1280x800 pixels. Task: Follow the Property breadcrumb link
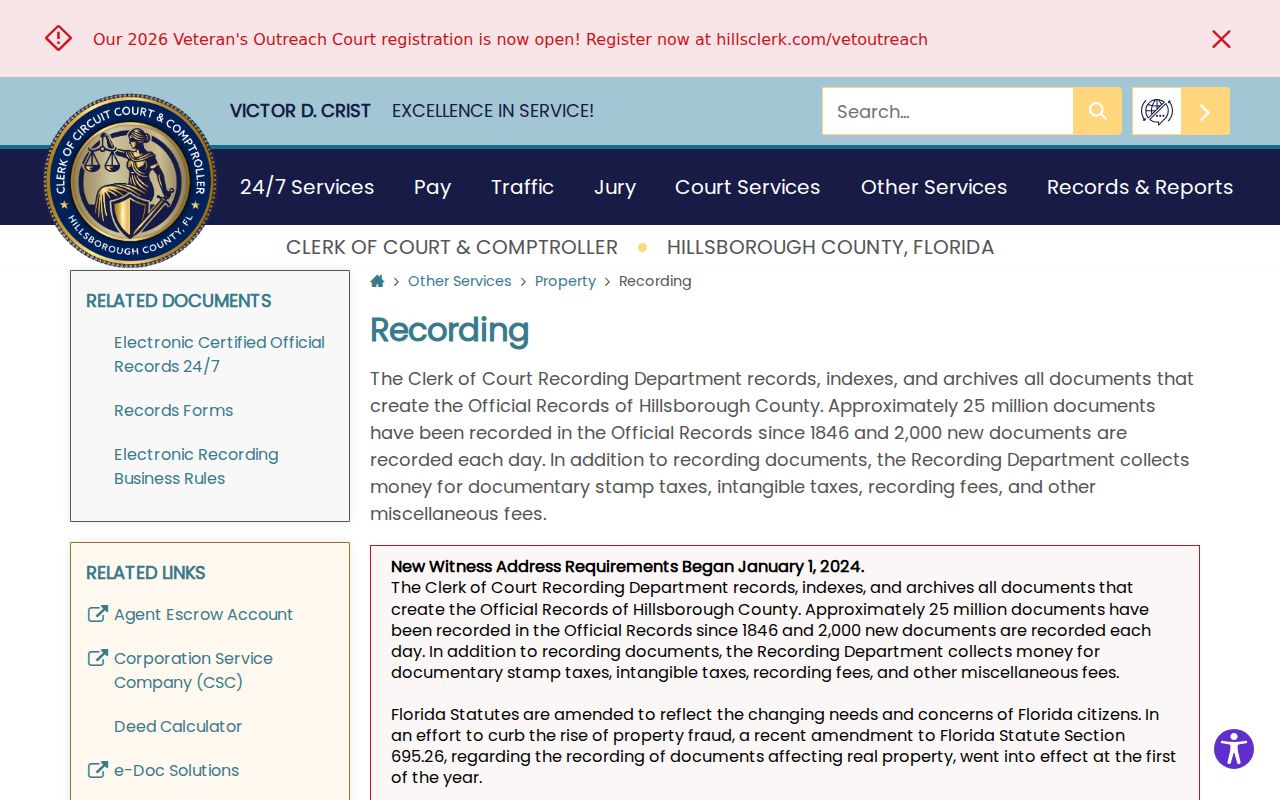pos(565,281)
